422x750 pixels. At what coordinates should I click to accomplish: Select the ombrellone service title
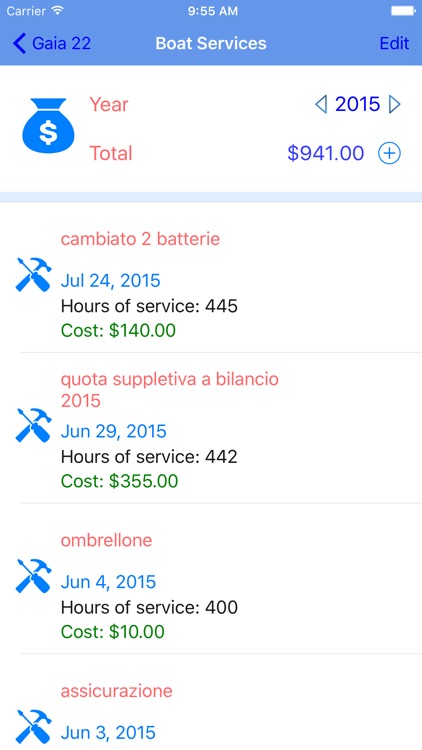point(106,540)
